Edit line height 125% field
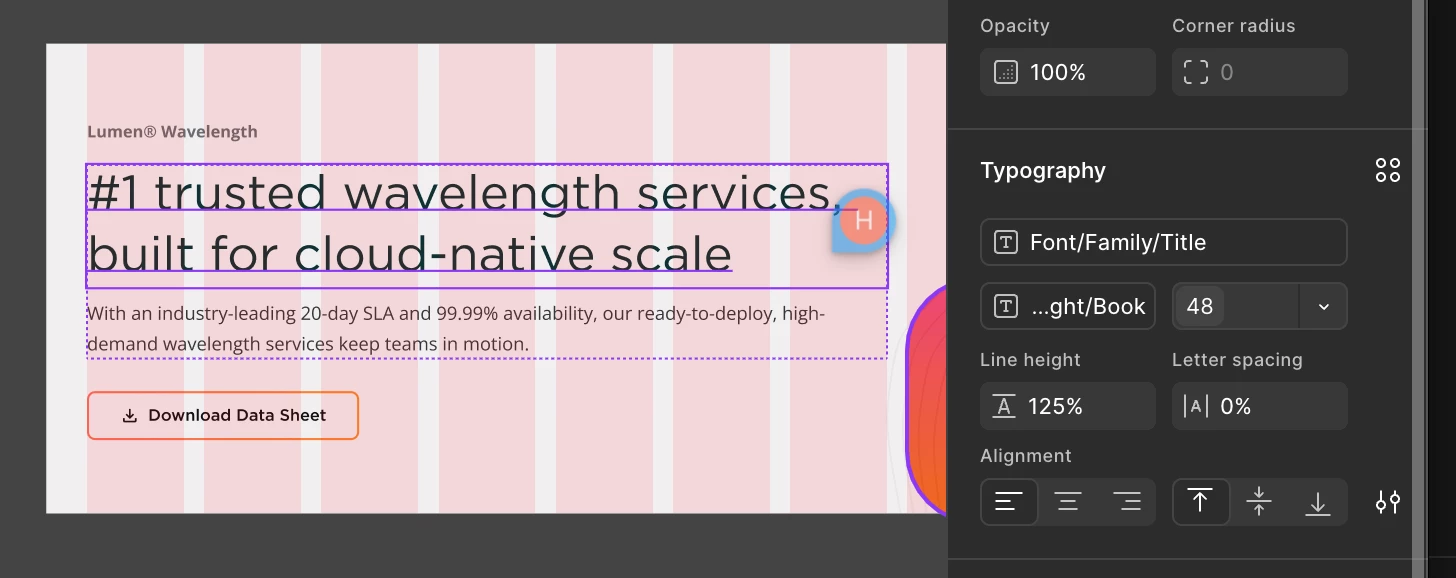 (1068, 406)
